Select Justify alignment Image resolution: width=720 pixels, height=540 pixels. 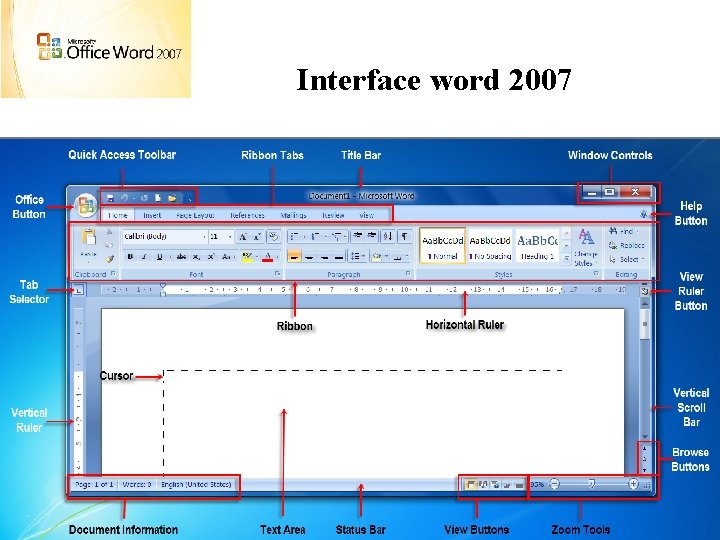[x=338, y=257]
